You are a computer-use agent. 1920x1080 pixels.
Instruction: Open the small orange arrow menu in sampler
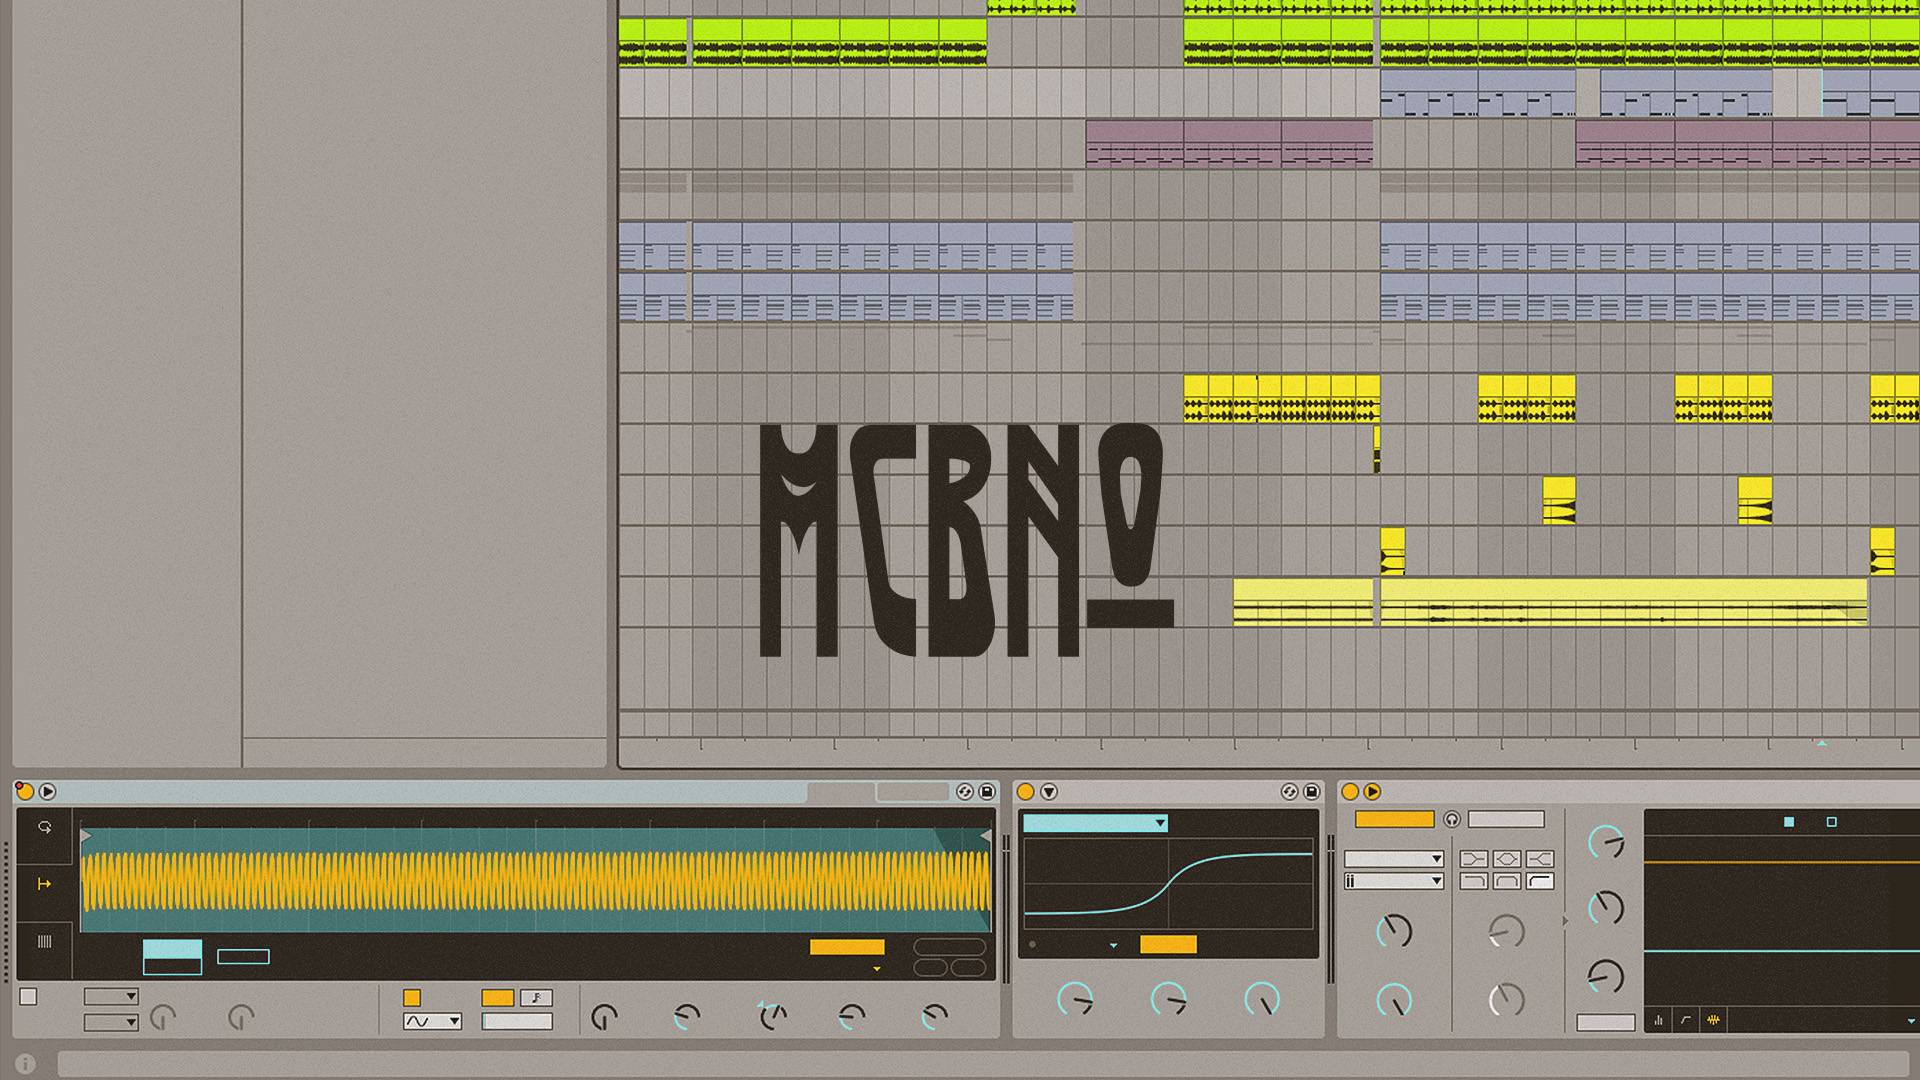tap(877, 969)
